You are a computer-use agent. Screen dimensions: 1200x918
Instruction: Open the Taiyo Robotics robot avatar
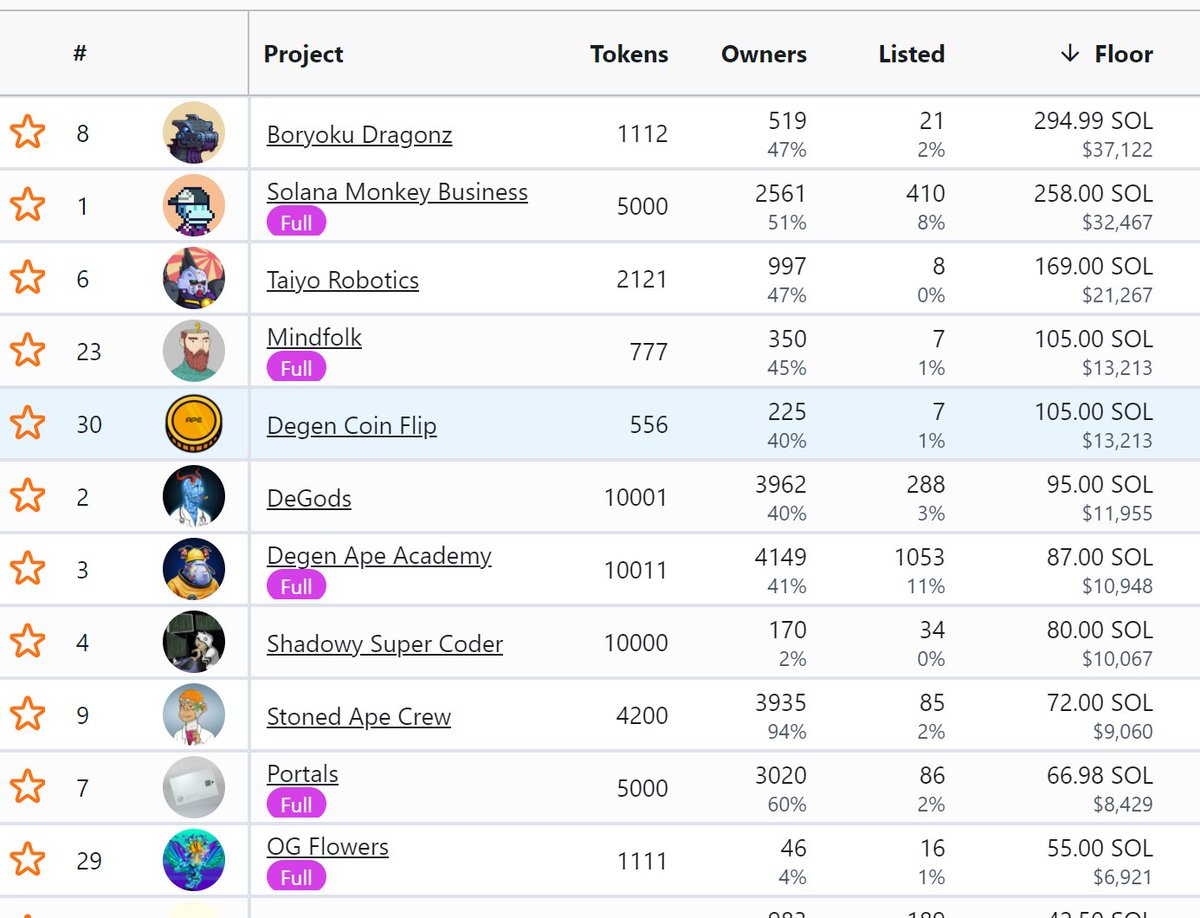194,278
